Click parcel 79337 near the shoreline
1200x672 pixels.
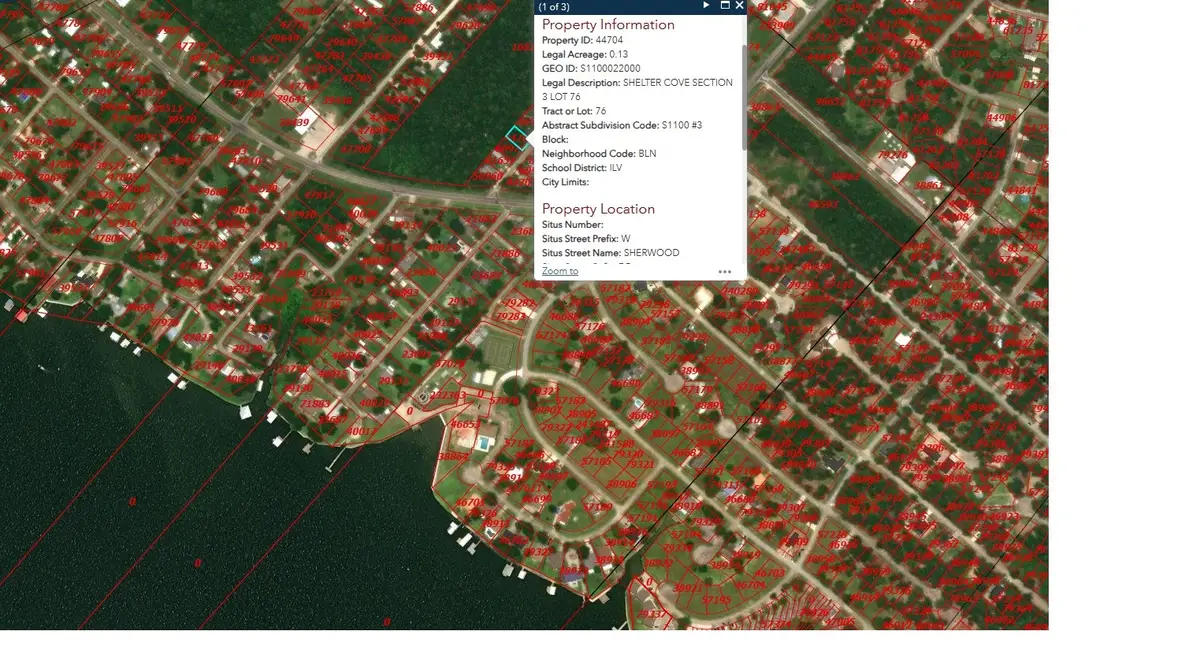(652, 613)
